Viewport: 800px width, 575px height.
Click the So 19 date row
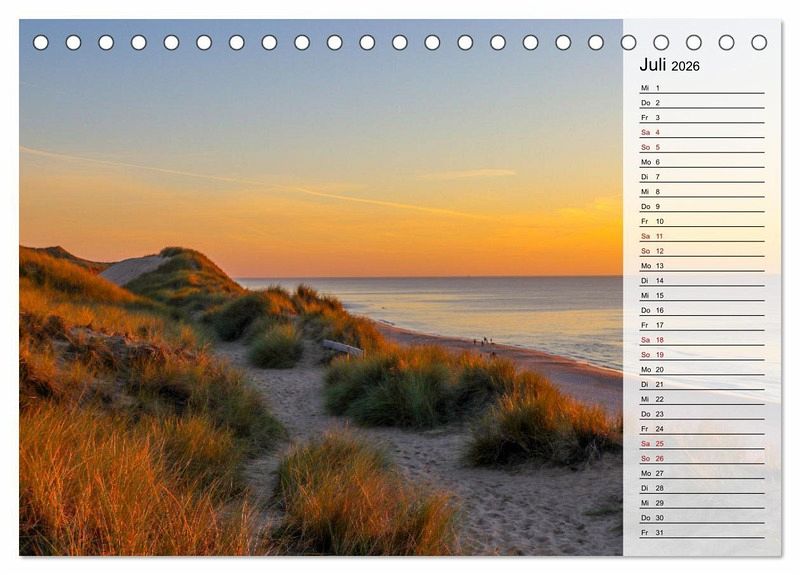click(701, 354)
